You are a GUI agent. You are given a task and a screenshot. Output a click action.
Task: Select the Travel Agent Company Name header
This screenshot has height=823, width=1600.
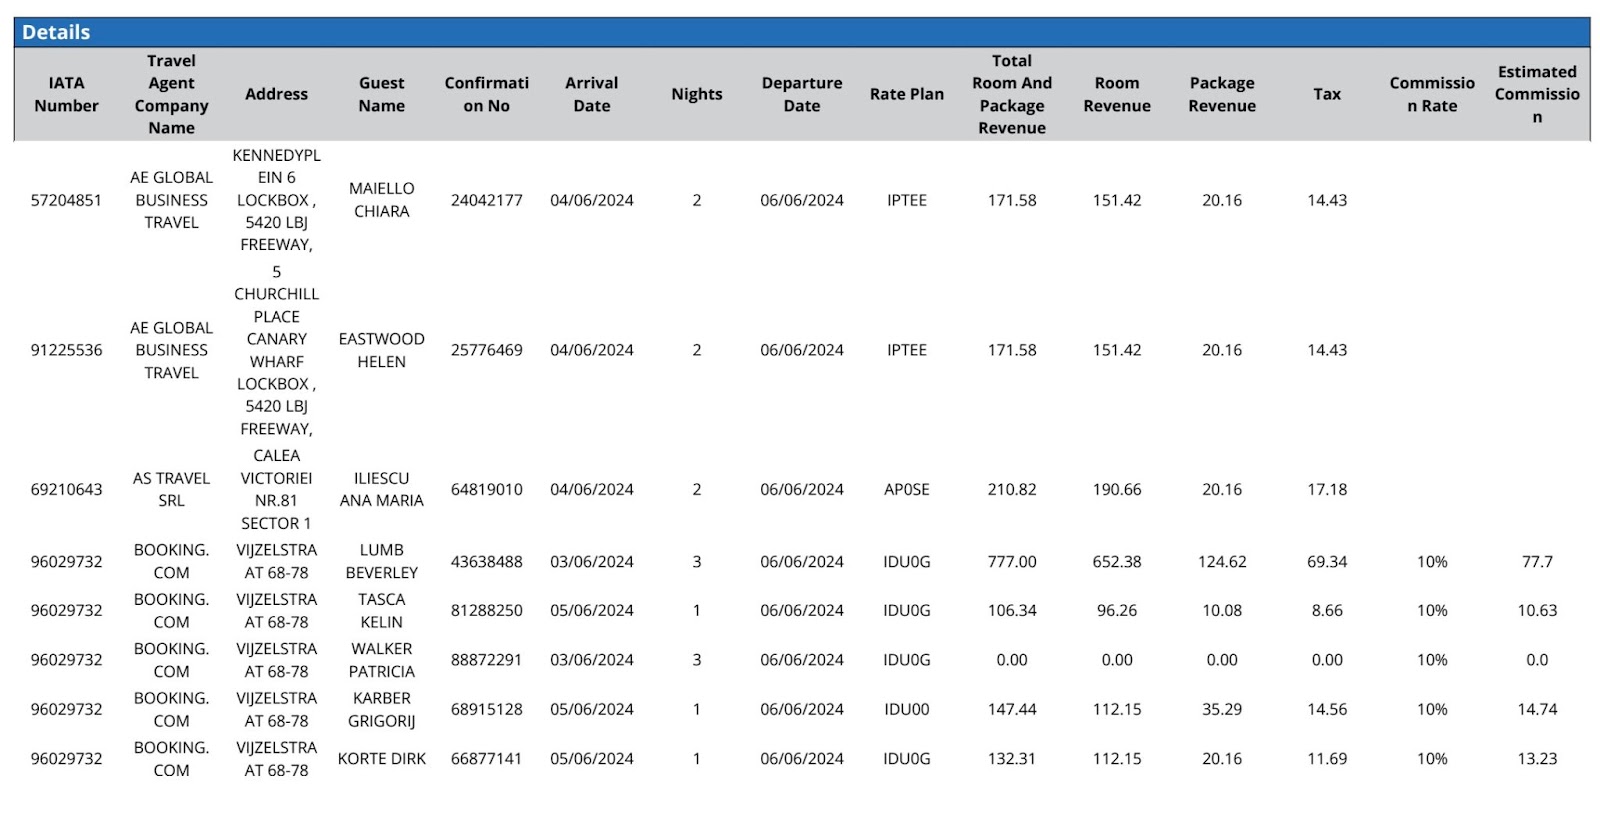coord(171,94)
